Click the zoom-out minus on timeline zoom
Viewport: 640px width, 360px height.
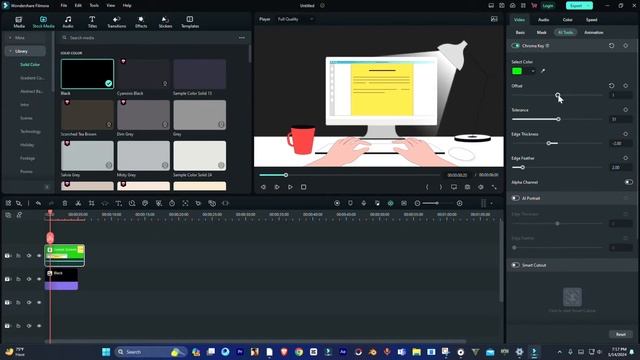pos(417,203)
